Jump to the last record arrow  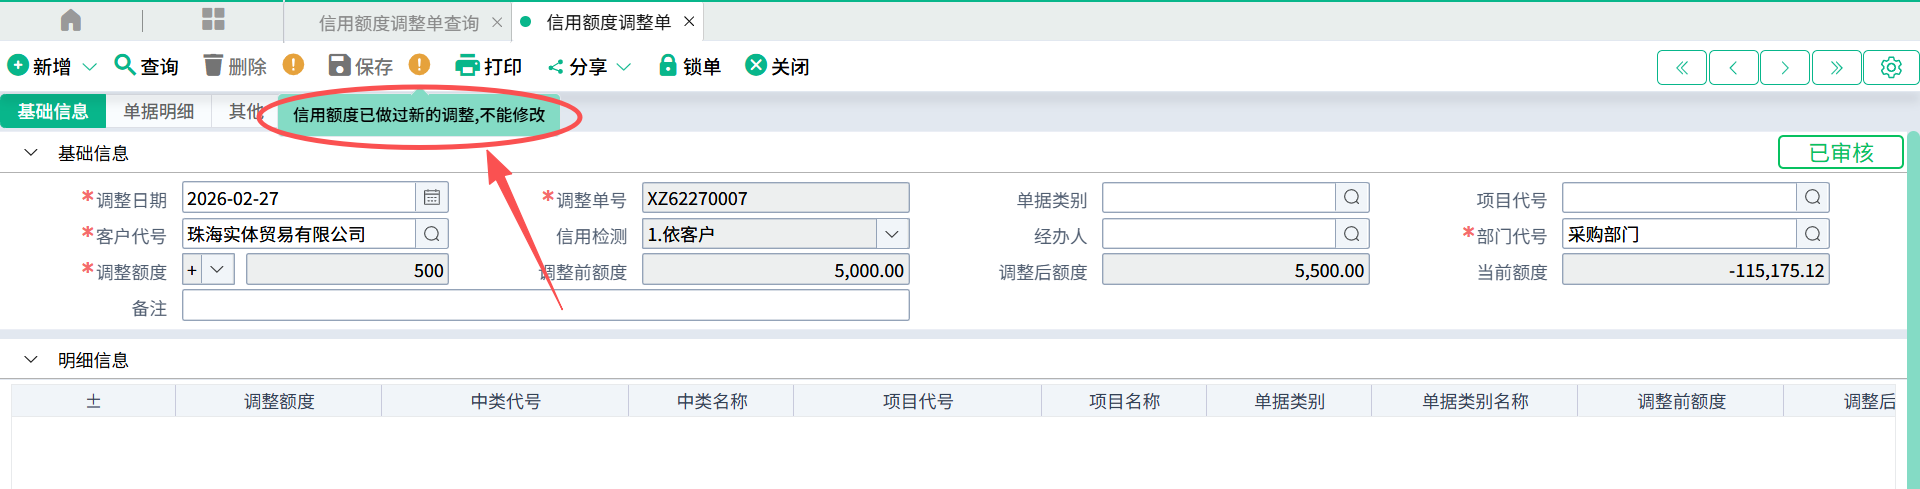point(1837,67)
